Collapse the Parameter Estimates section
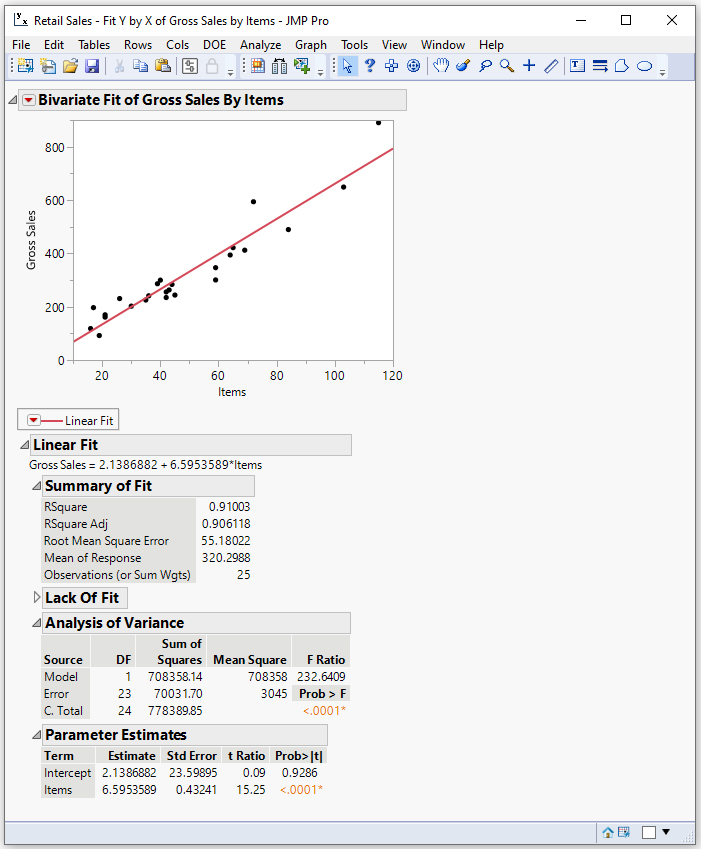The height and width of the screenshot is (849, 701). (36, 735)
